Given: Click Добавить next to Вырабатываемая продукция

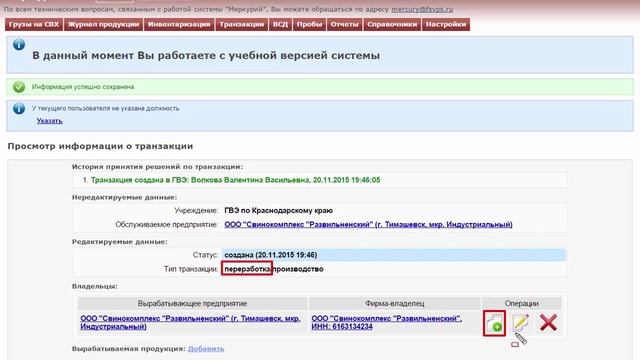Looking at the screenshot, I should coord(206,349).
